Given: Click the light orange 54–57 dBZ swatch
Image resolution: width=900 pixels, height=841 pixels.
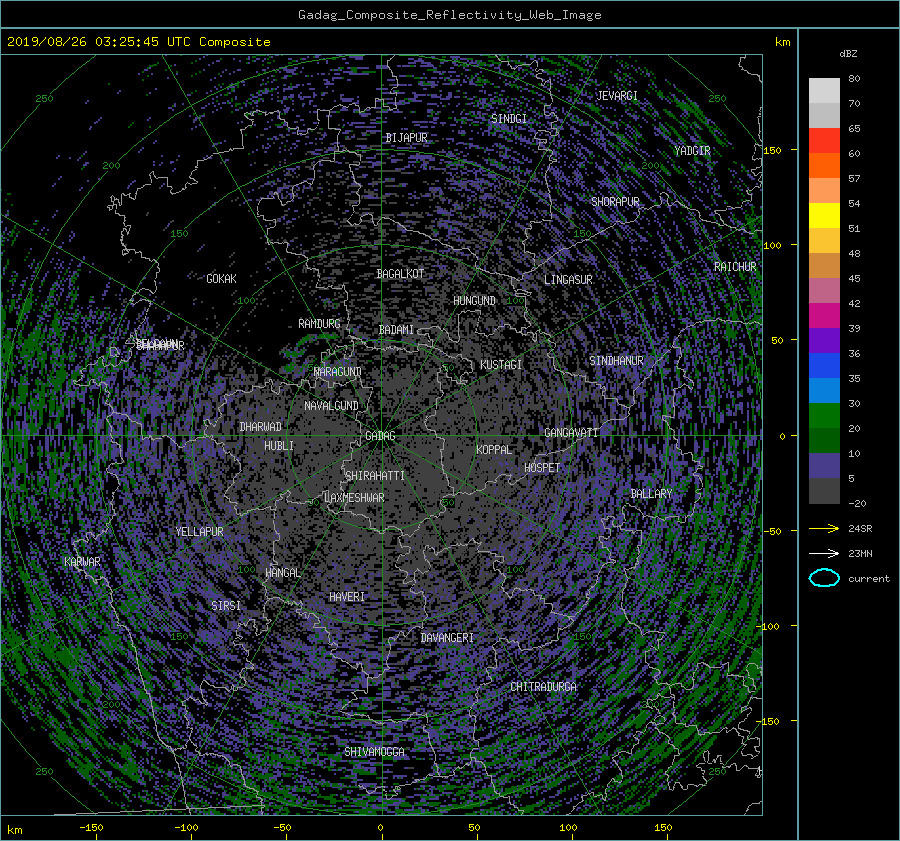Looking at the screenshot, I should coord(824,191).
